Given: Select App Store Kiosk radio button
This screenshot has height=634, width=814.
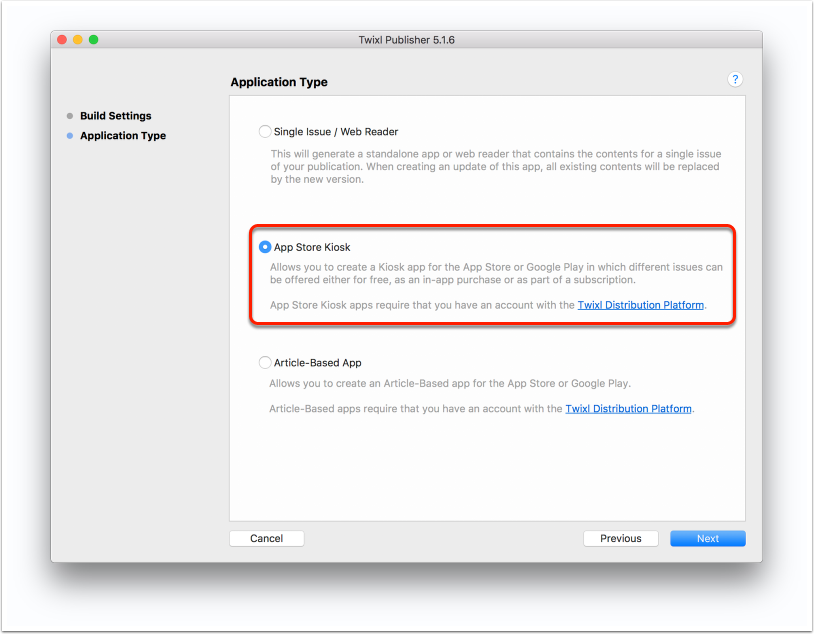Looking at the screenshot, I should [x=265, y=247].
